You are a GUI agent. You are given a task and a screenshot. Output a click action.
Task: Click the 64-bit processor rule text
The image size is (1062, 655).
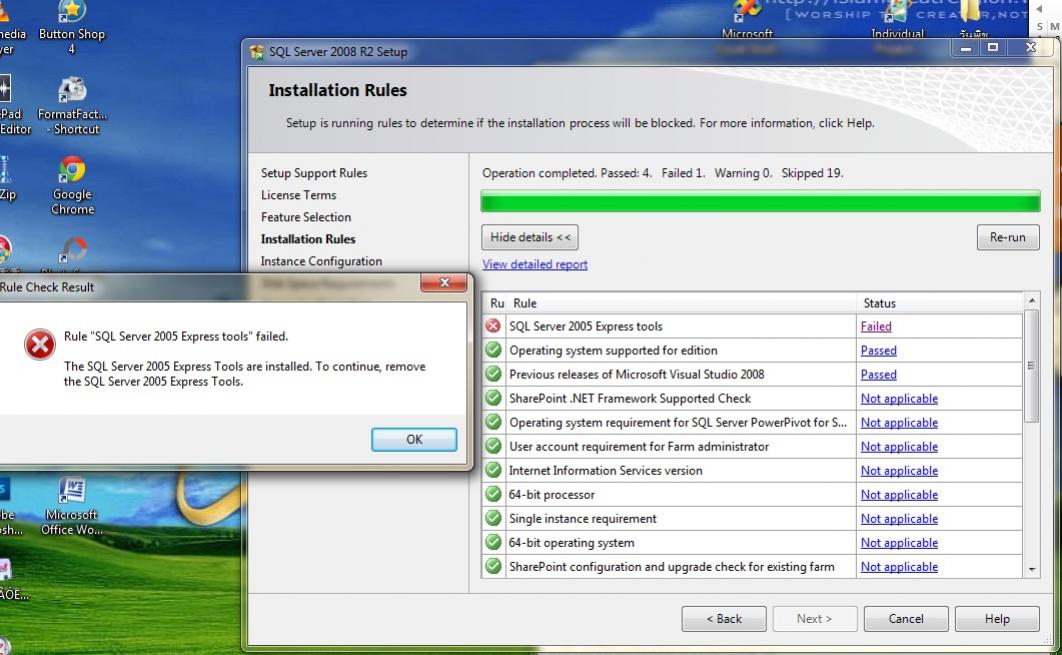(551, 494)
